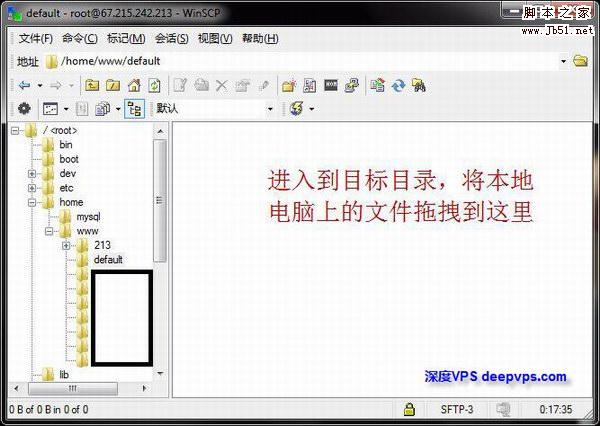Click the Compare directories icon

pos(310,85)
